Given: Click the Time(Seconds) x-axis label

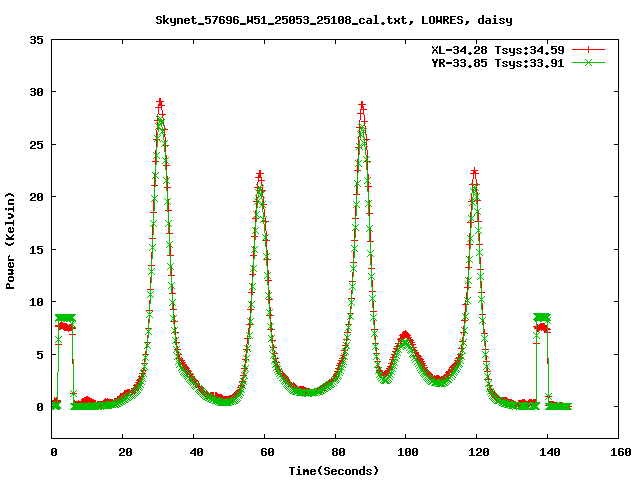Looking at the screenshot, I should pos(334,471).
